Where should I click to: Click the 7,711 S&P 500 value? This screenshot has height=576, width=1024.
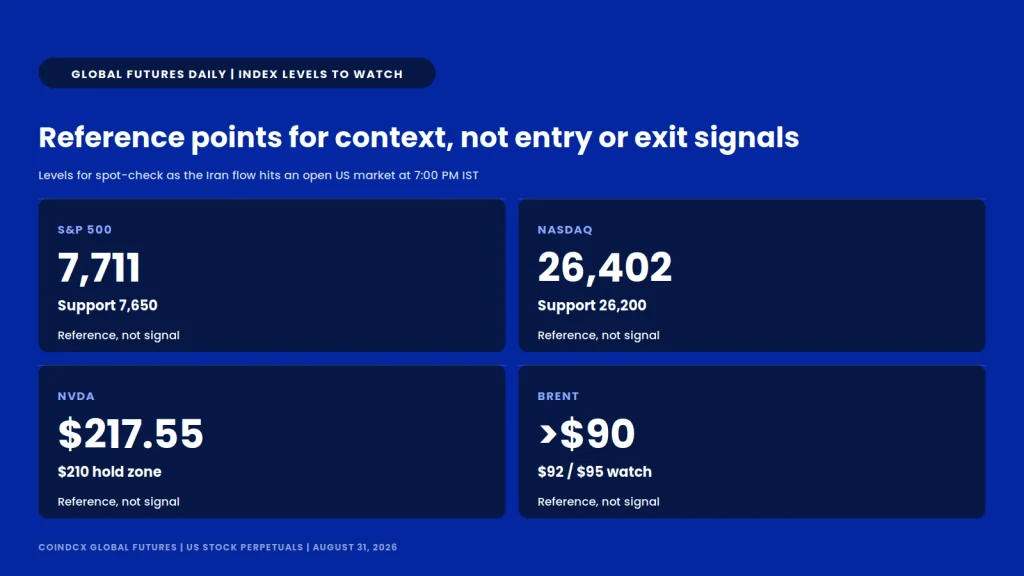pyautogui.click(x=99, y=268)
